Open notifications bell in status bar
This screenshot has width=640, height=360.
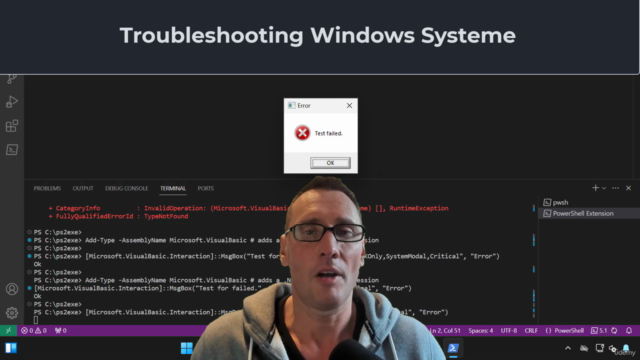(x=629, y=331)
